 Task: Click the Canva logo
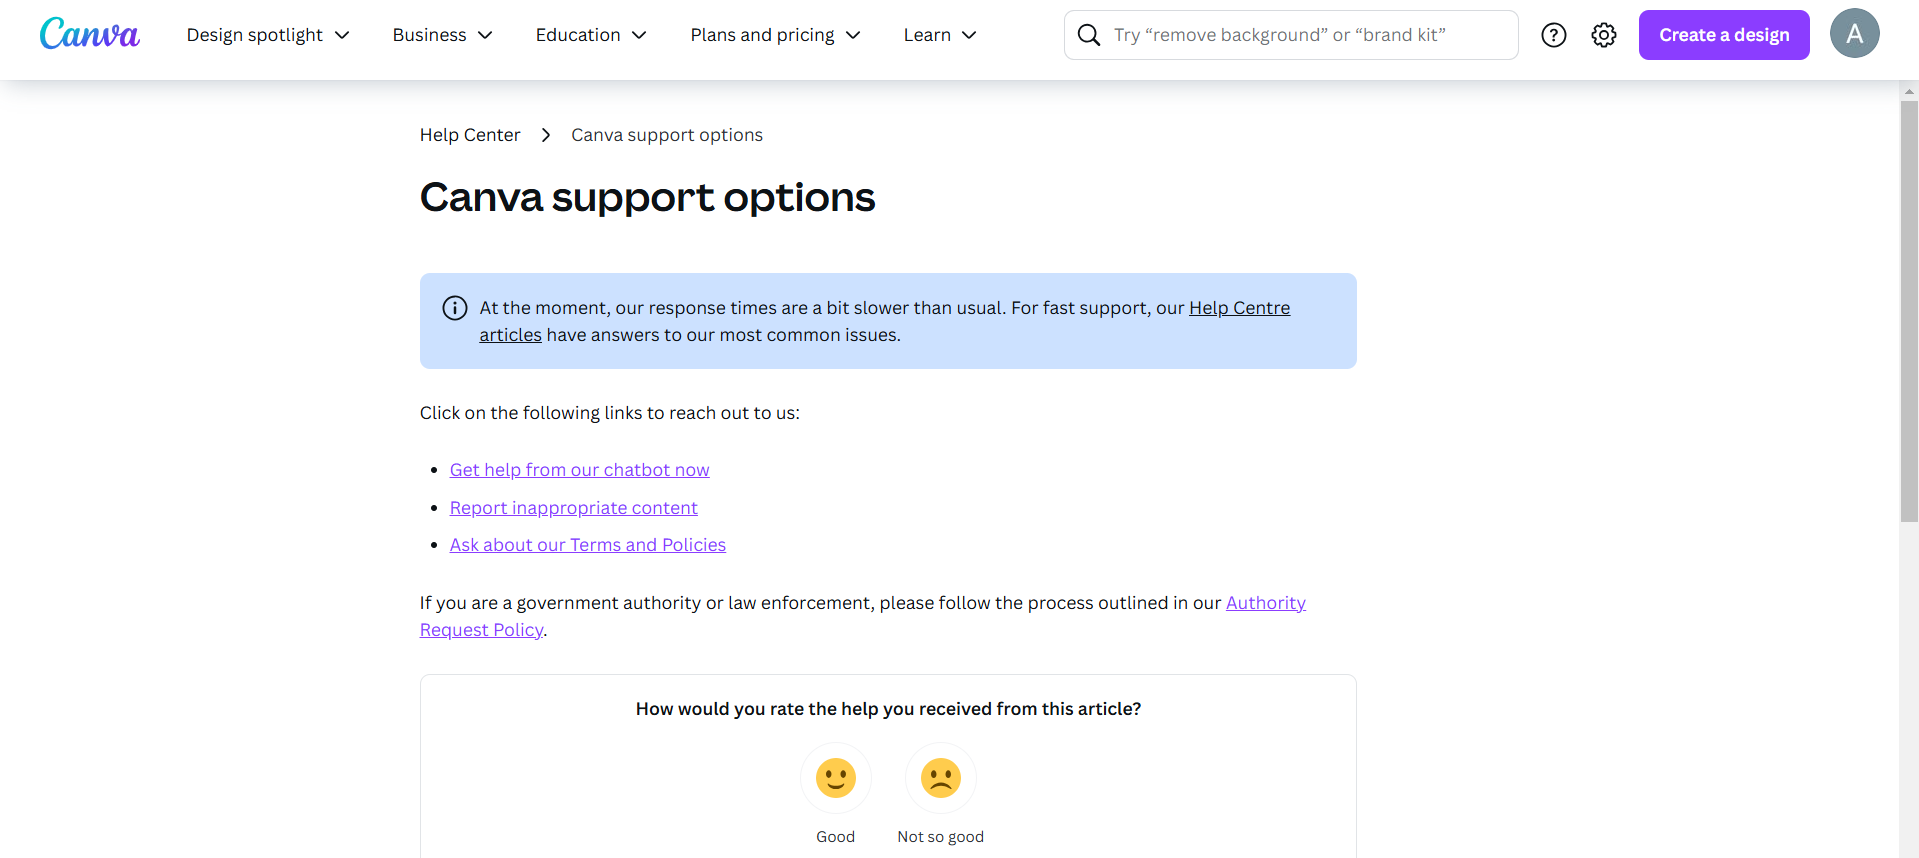tap(90, 35)
